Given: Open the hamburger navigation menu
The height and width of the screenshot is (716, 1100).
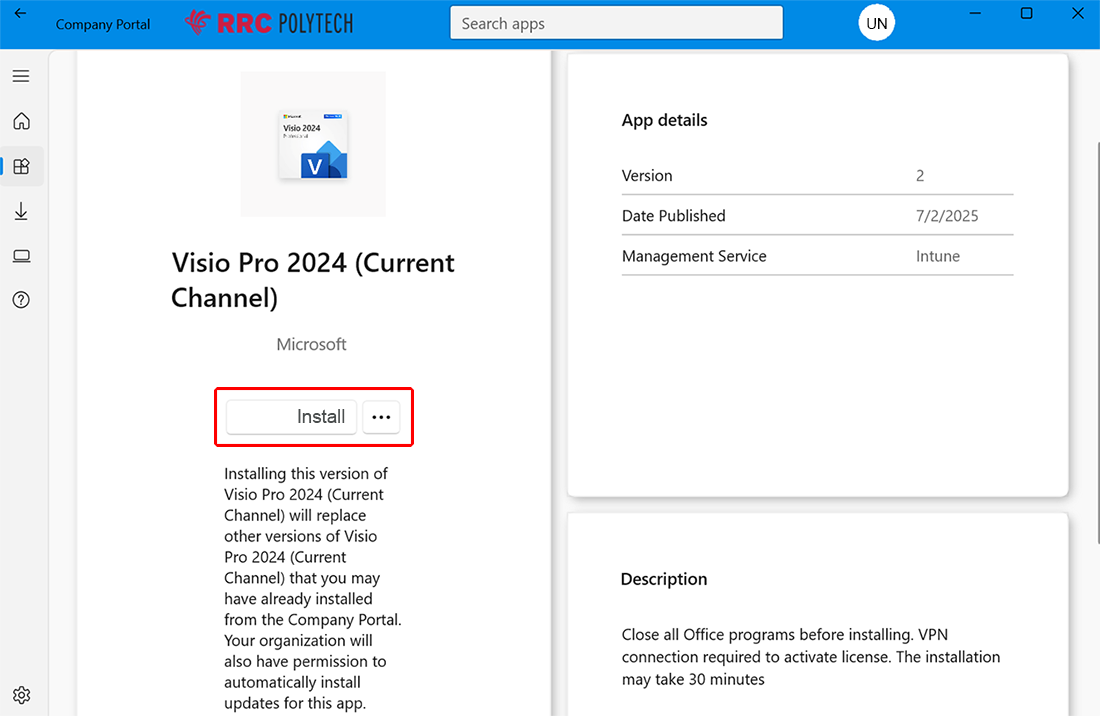Looking at the screenshot, I should 21,76.
